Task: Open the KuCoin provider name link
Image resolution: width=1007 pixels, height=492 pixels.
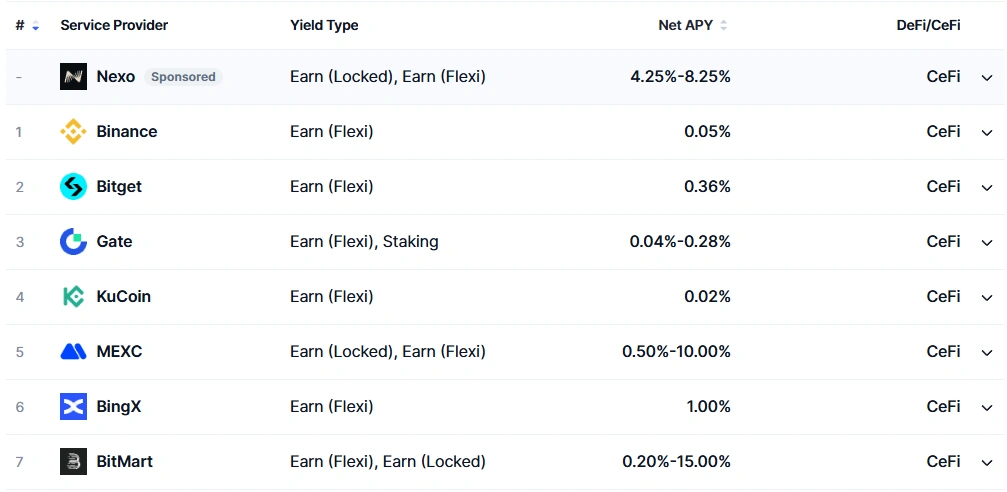Action: 123,297
